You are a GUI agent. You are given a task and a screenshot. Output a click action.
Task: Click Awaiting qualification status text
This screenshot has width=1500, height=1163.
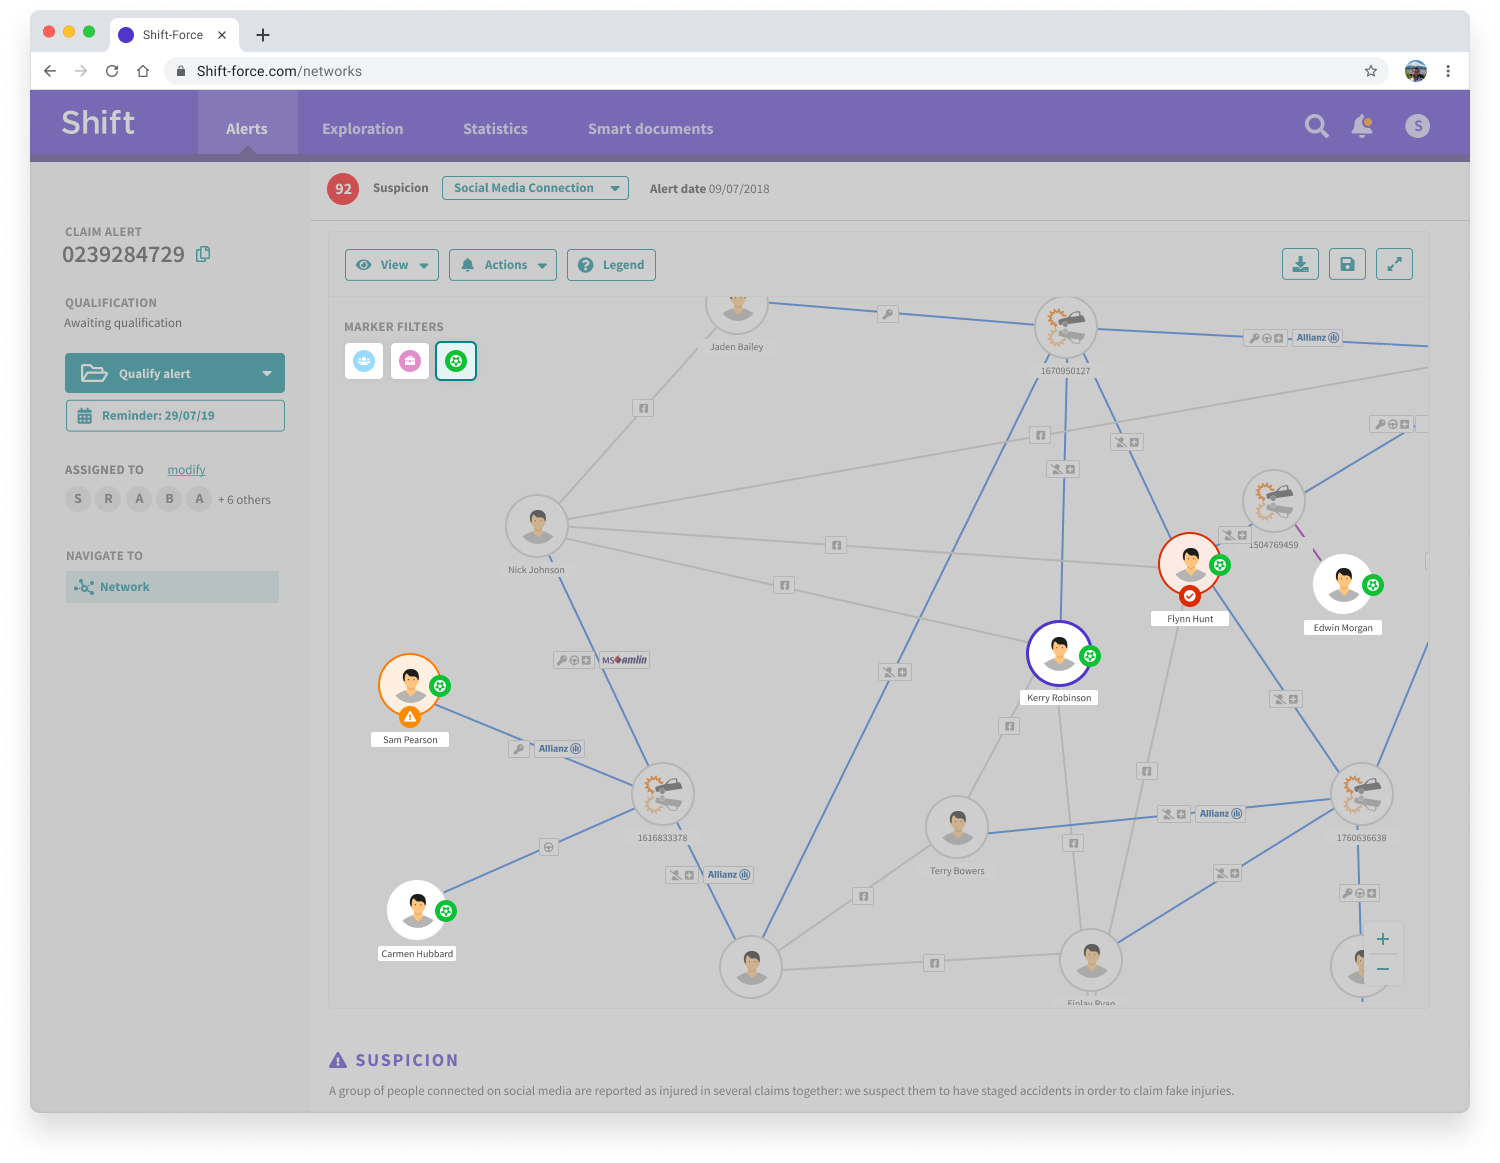click(x=123, y=323)
